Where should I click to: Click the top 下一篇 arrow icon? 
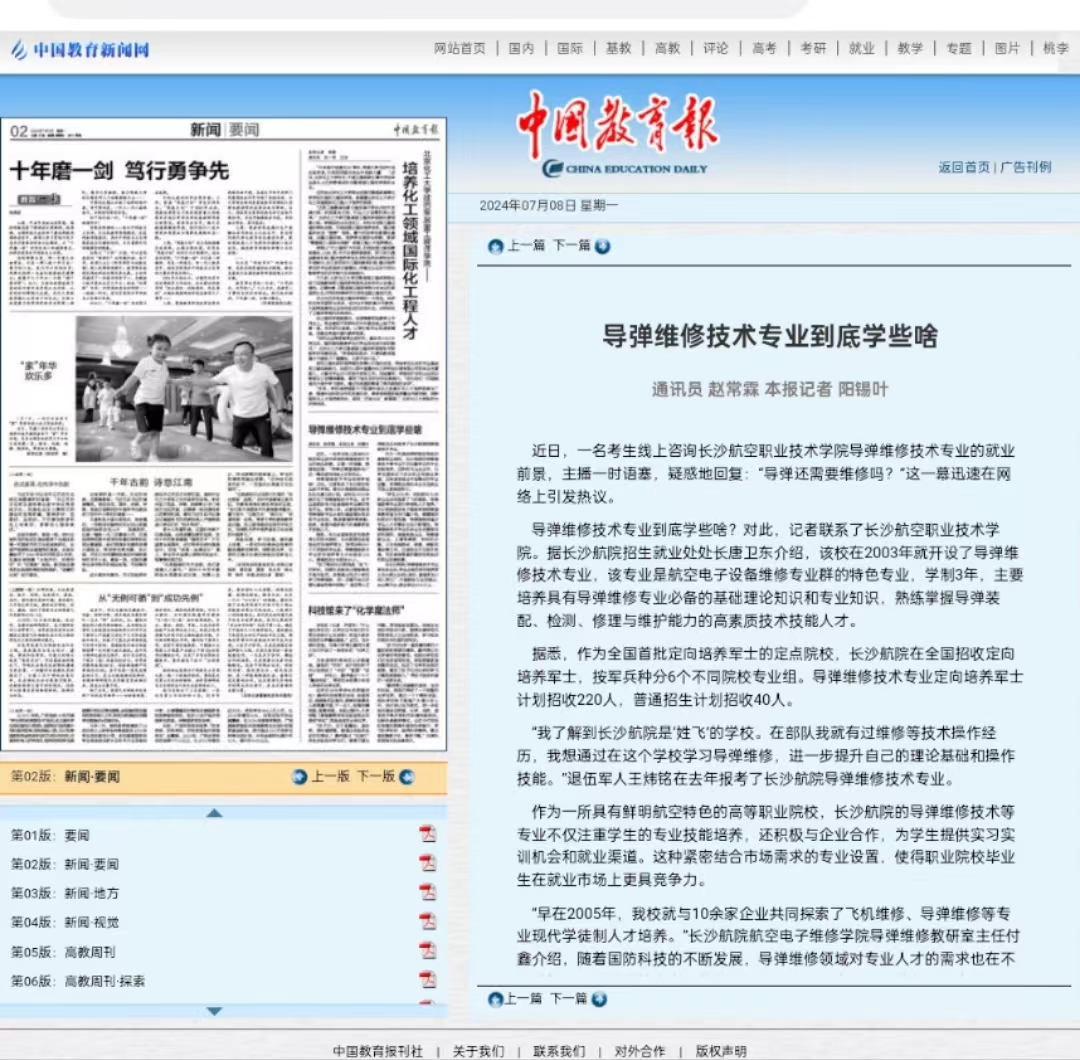tap(603, 247)
